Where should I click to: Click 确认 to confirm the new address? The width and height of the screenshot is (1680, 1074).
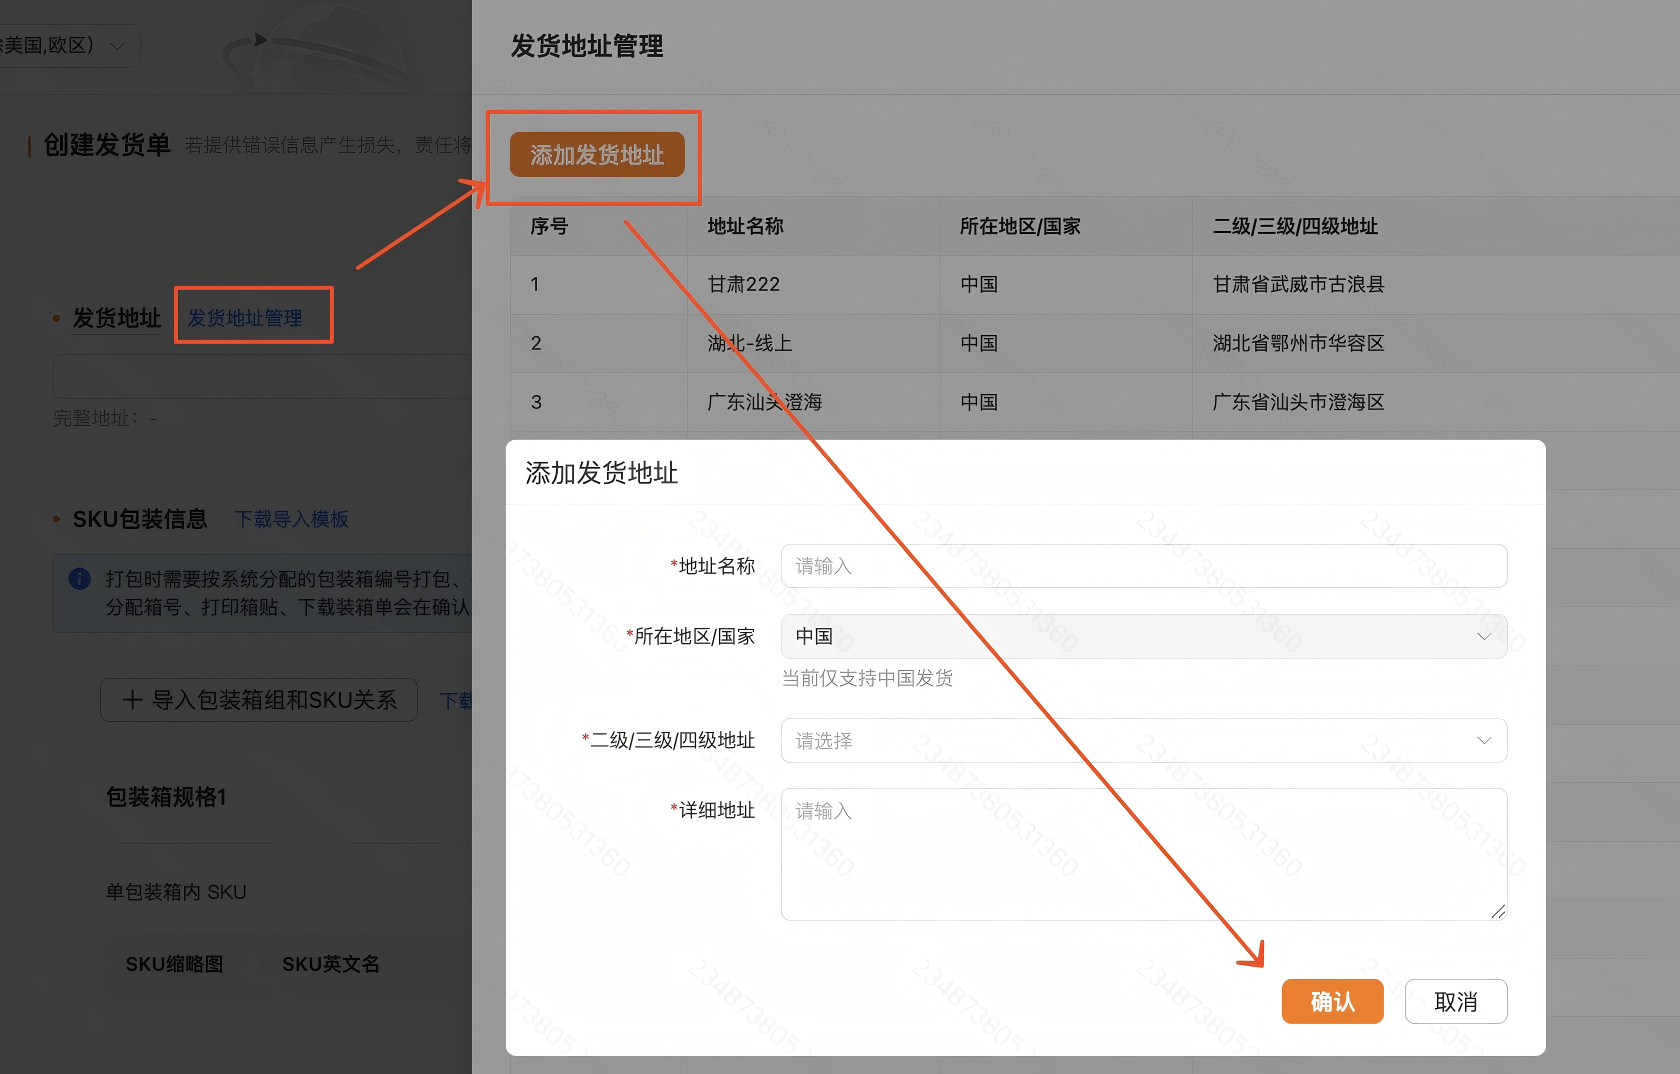pos(1332,1000)
